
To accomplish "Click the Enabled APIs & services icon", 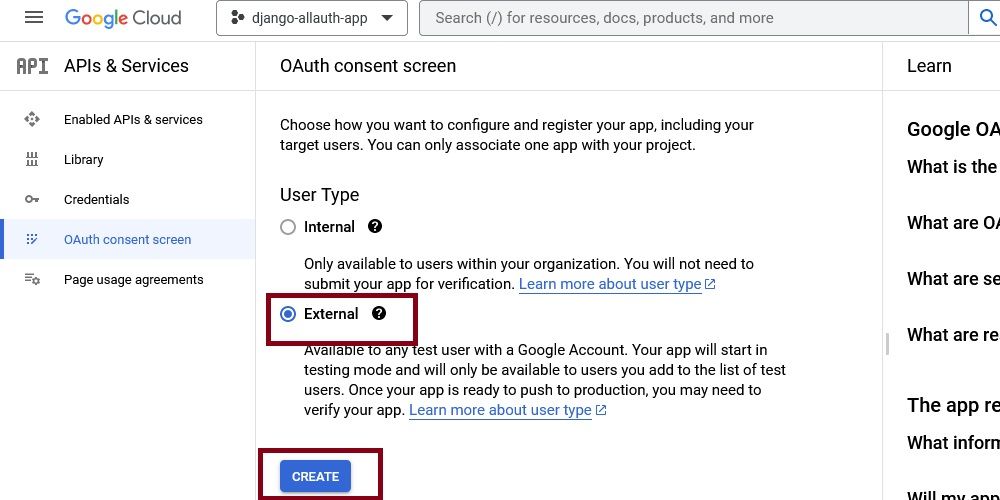I will (32, 119).
